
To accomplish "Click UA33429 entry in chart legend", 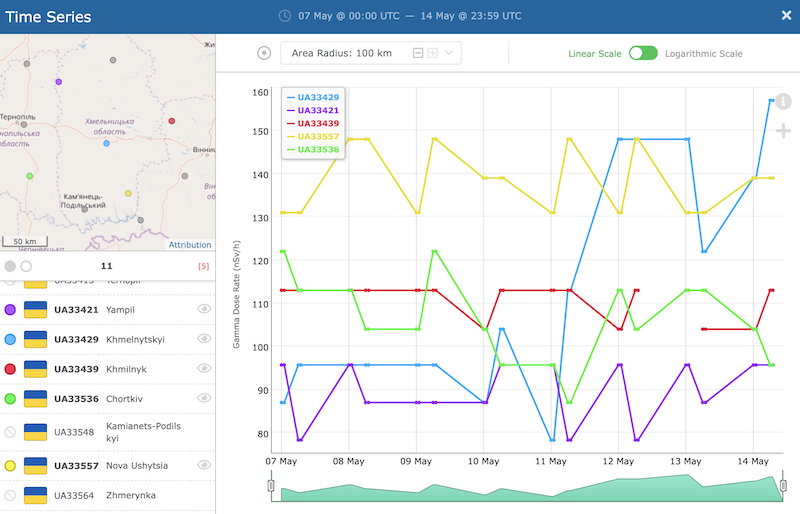I will point(313,97).
